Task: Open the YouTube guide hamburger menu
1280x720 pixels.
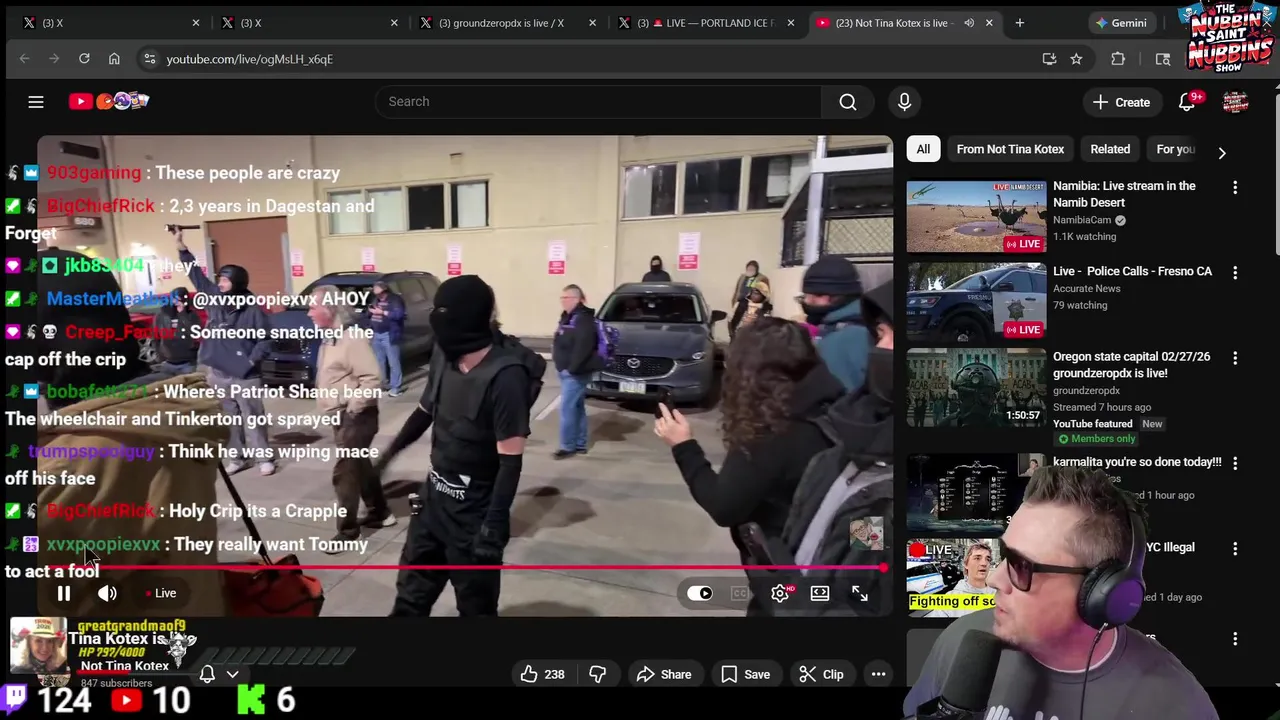Action: [x=36, y=101]
